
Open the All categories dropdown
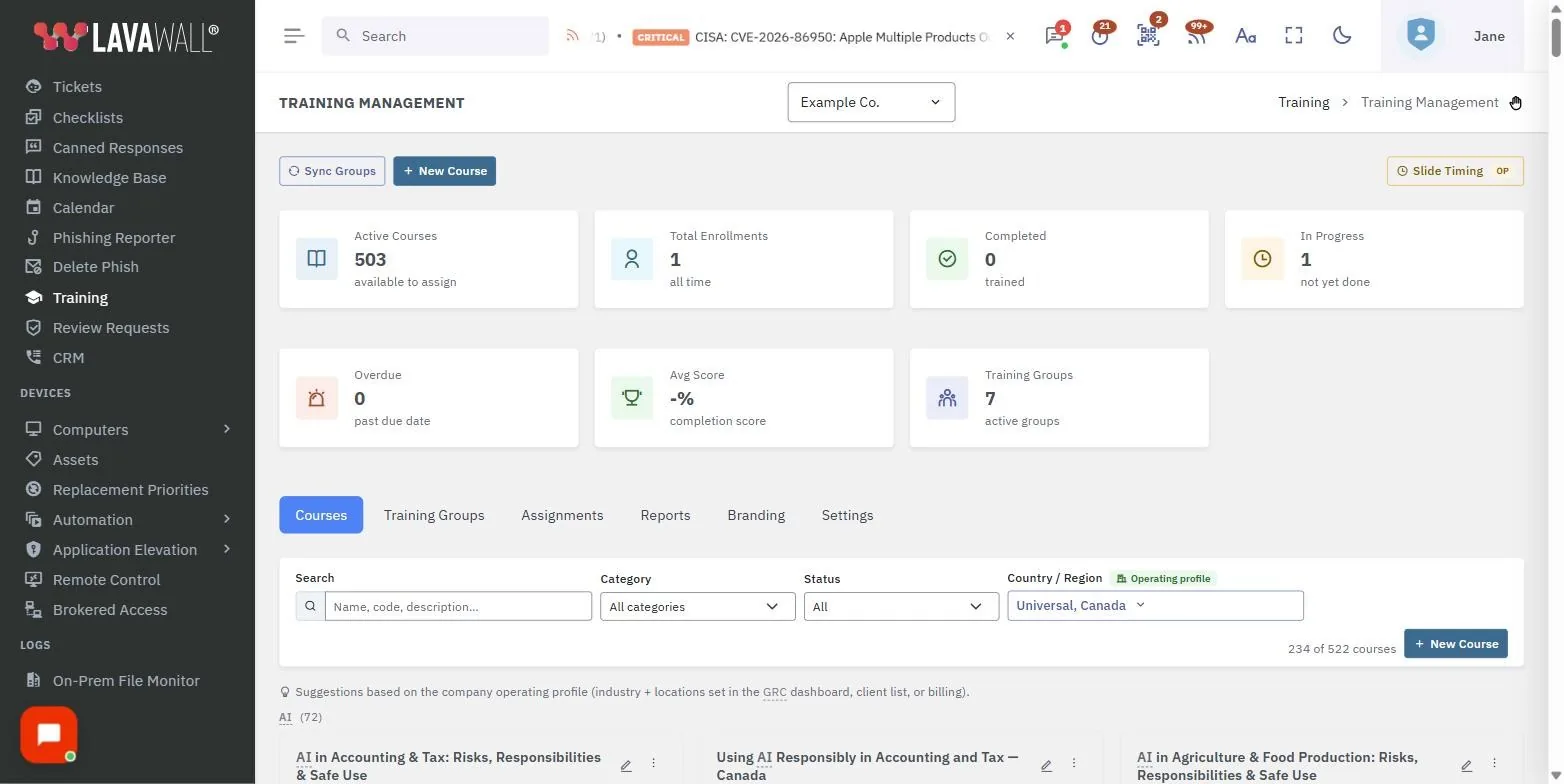pos(697,606)
